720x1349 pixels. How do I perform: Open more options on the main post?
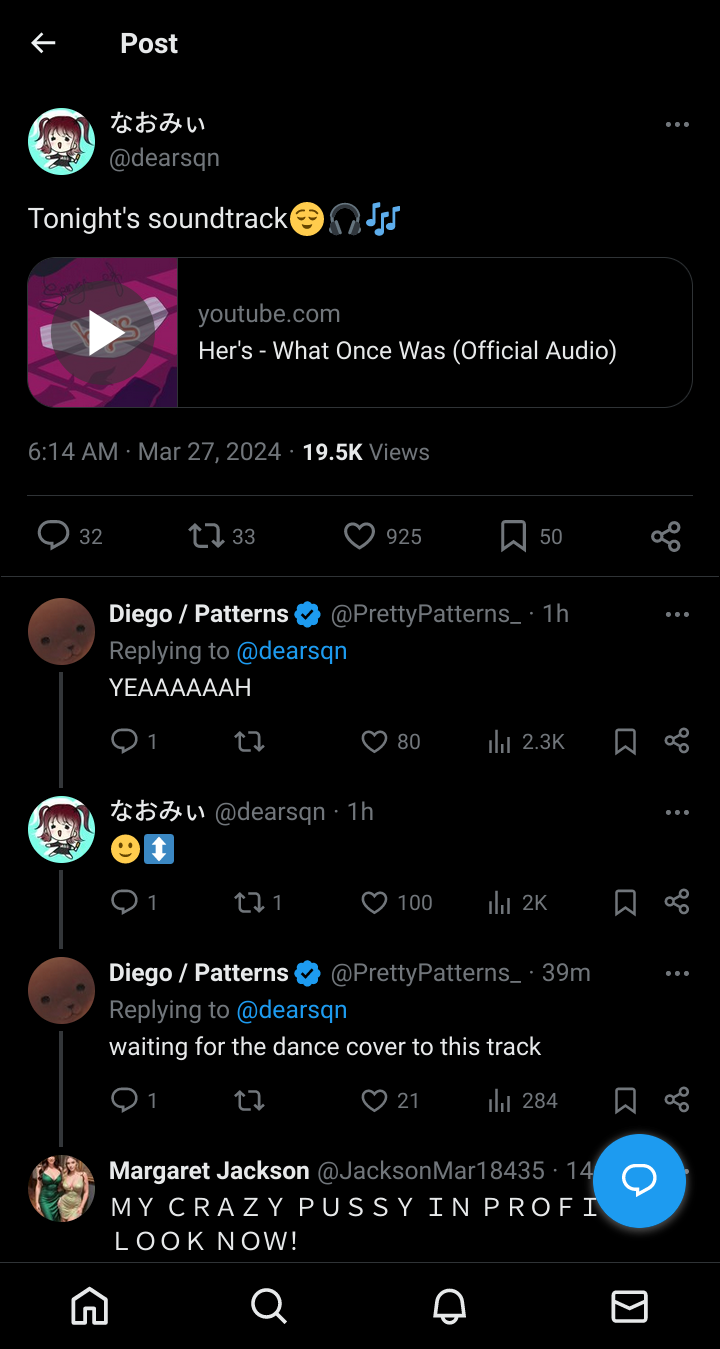coord(677,125)
